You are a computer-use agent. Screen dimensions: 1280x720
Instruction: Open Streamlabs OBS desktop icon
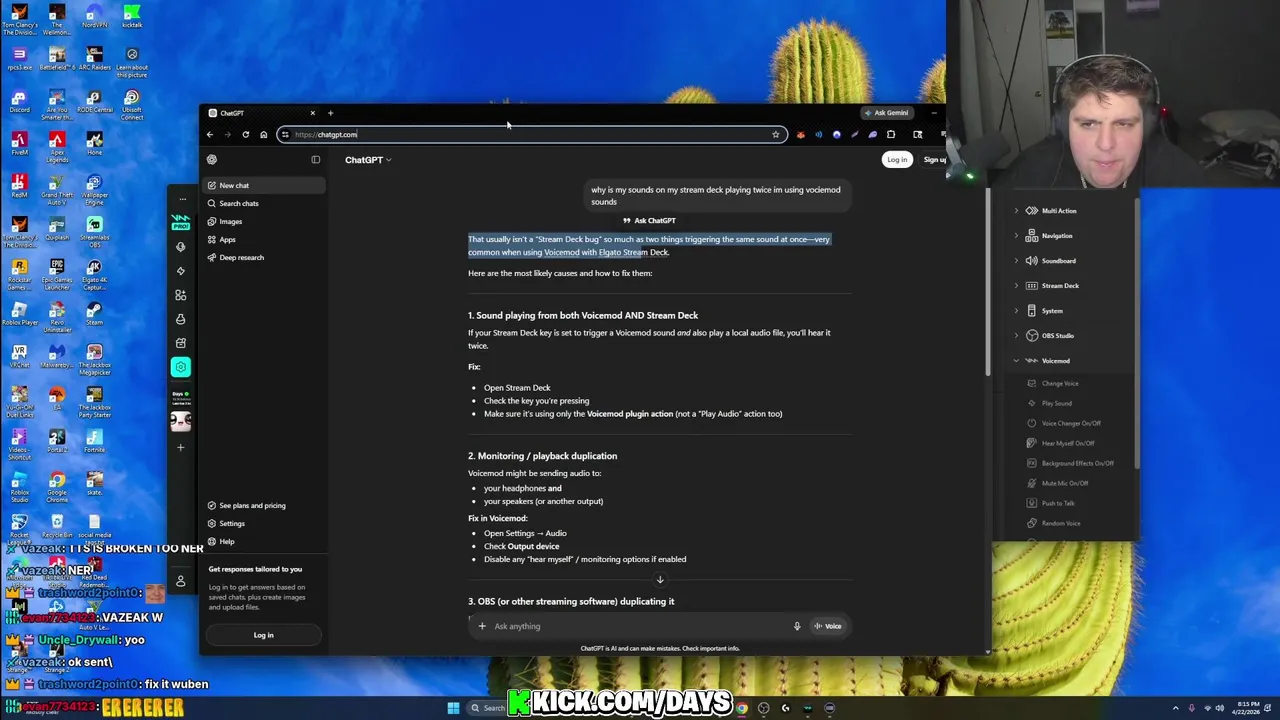94,228
